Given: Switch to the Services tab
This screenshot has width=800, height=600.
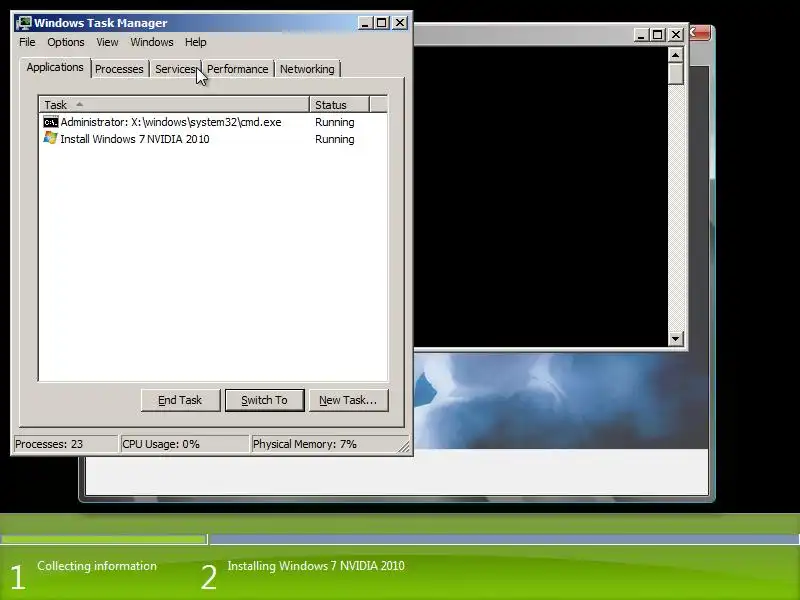Looking at the screenshot, I should coord(175,69).
